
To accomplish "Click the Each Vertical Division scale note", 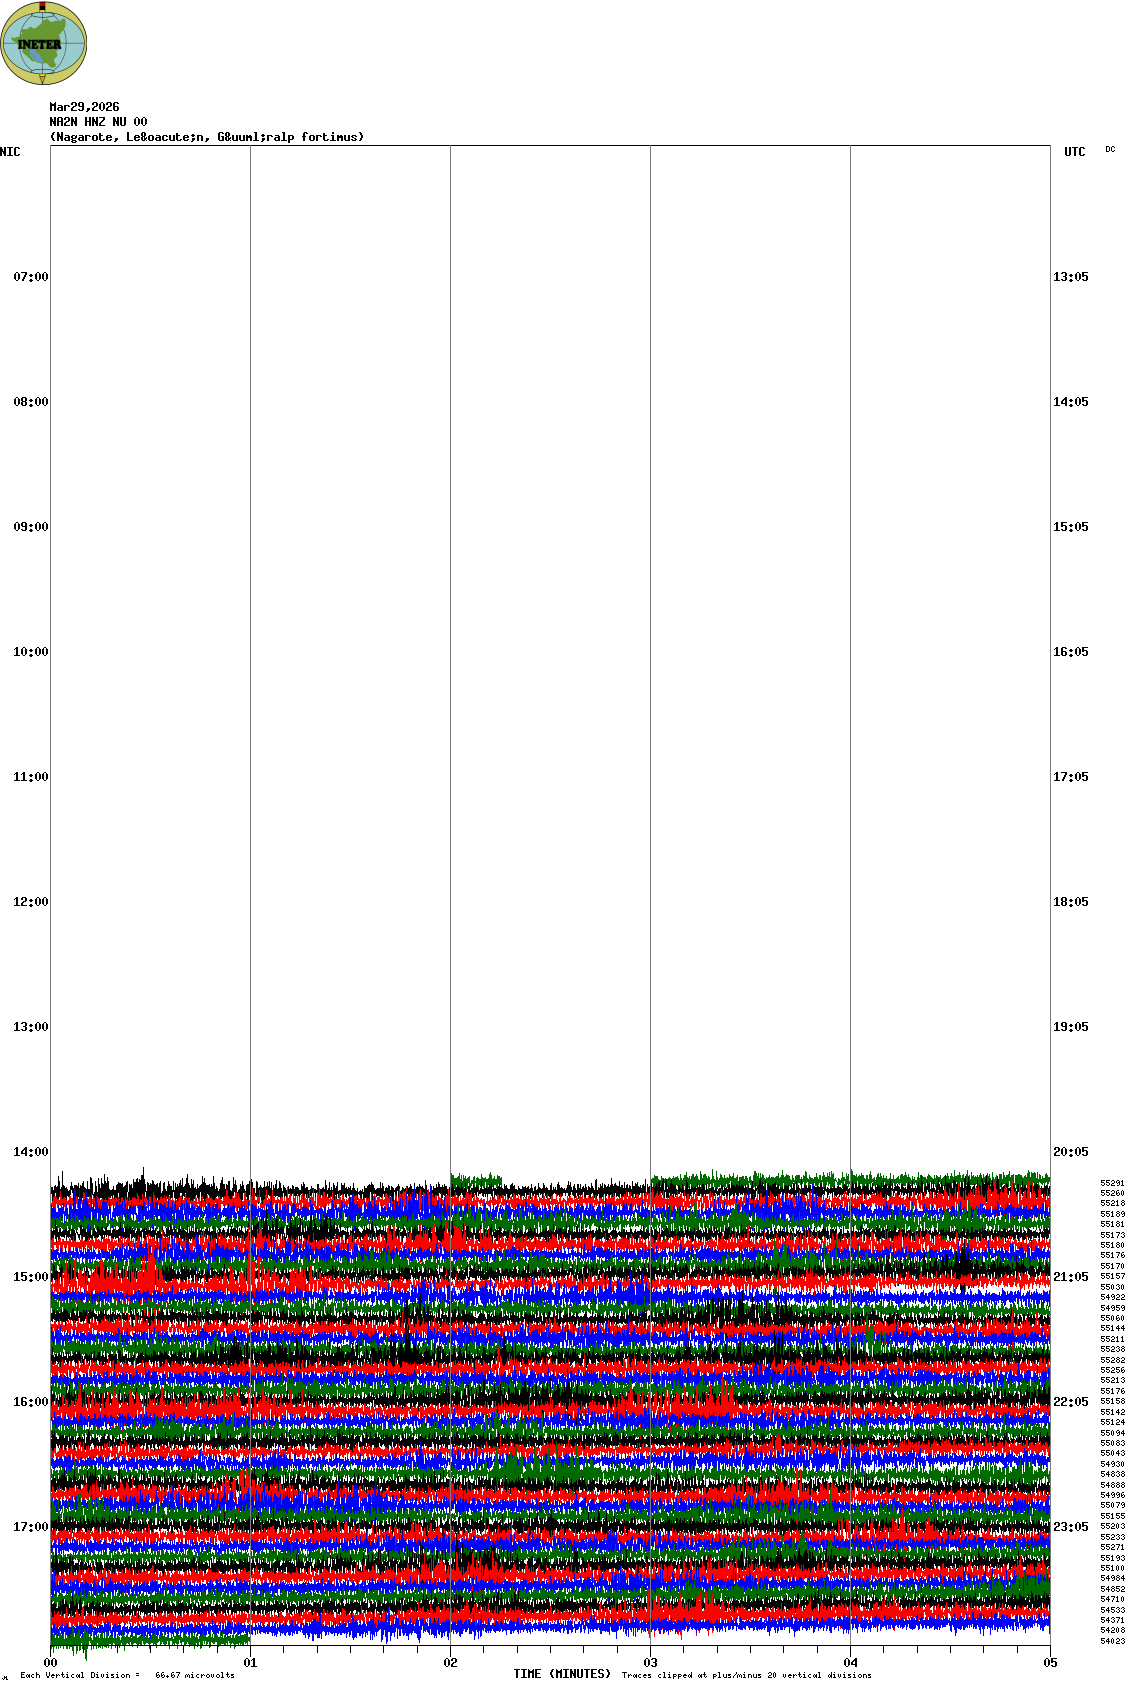I will [127, 1675].
